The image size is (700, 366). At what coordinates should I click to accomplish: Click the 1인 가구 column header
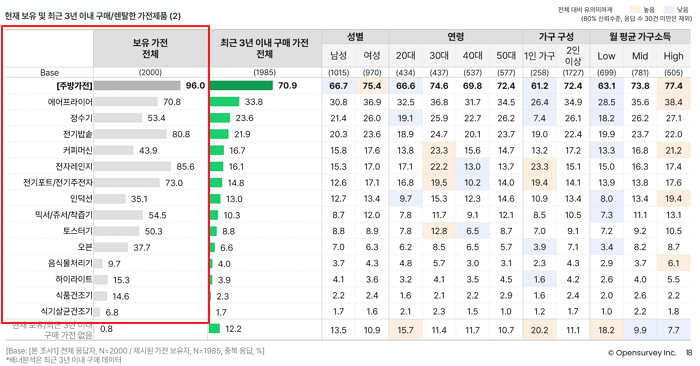(539, 56)
